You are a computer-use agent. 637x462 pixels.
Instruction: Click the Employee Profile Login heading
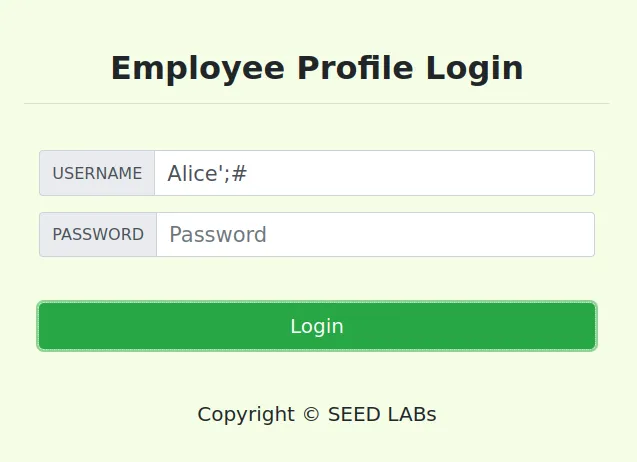[x=317, y=68]
